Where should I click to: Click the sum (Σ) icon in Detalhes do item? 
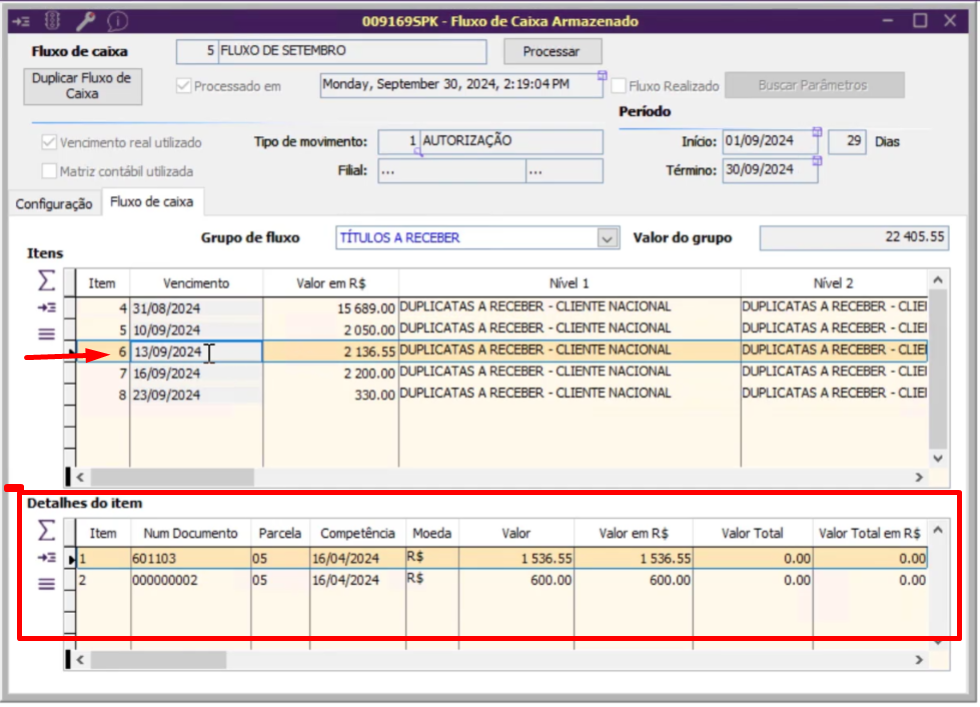click(46, 533)
